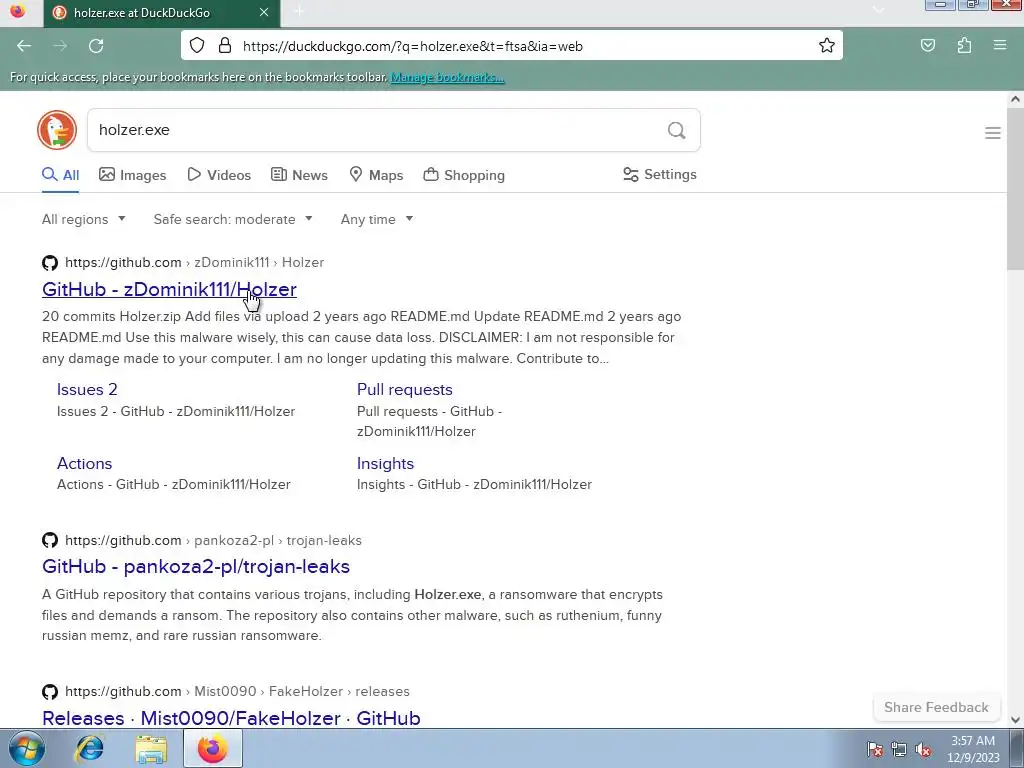Open the Pocket save icon

(x=928, y=46)
